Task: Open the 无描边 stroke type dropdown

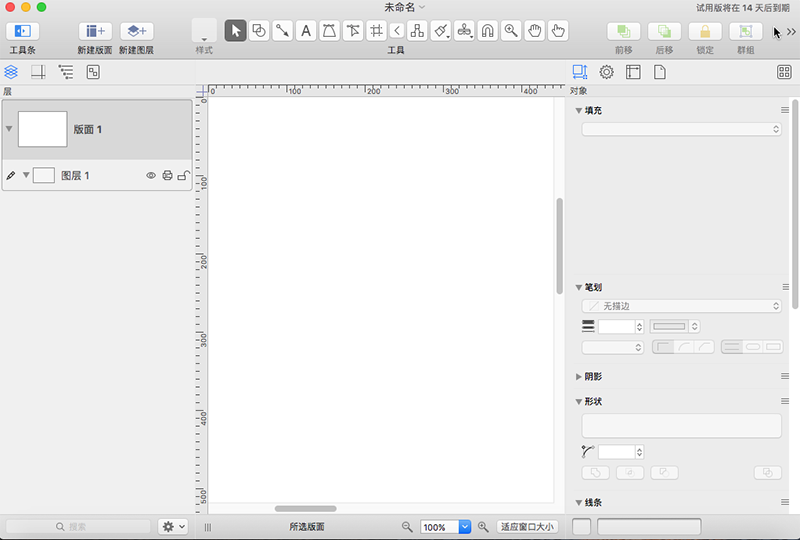Action: (x=681, y=306)
